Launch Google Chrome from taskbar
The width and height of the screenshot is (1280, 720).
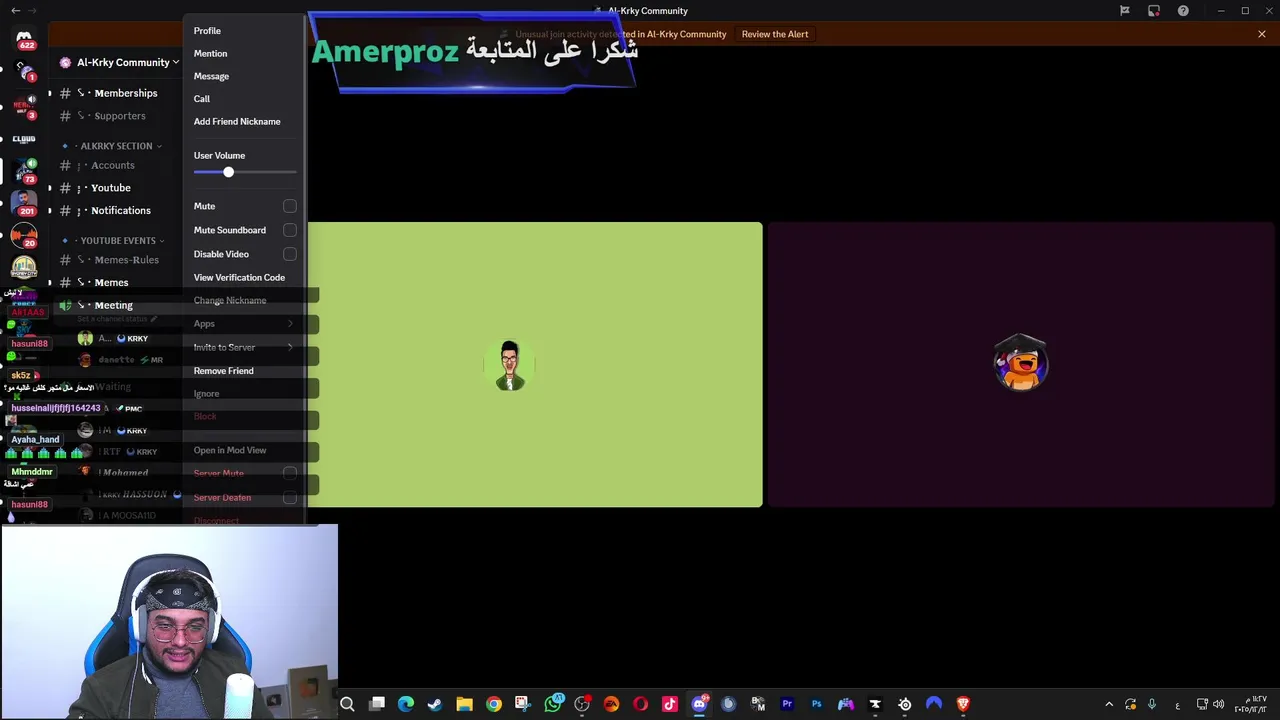pos(494,704)
